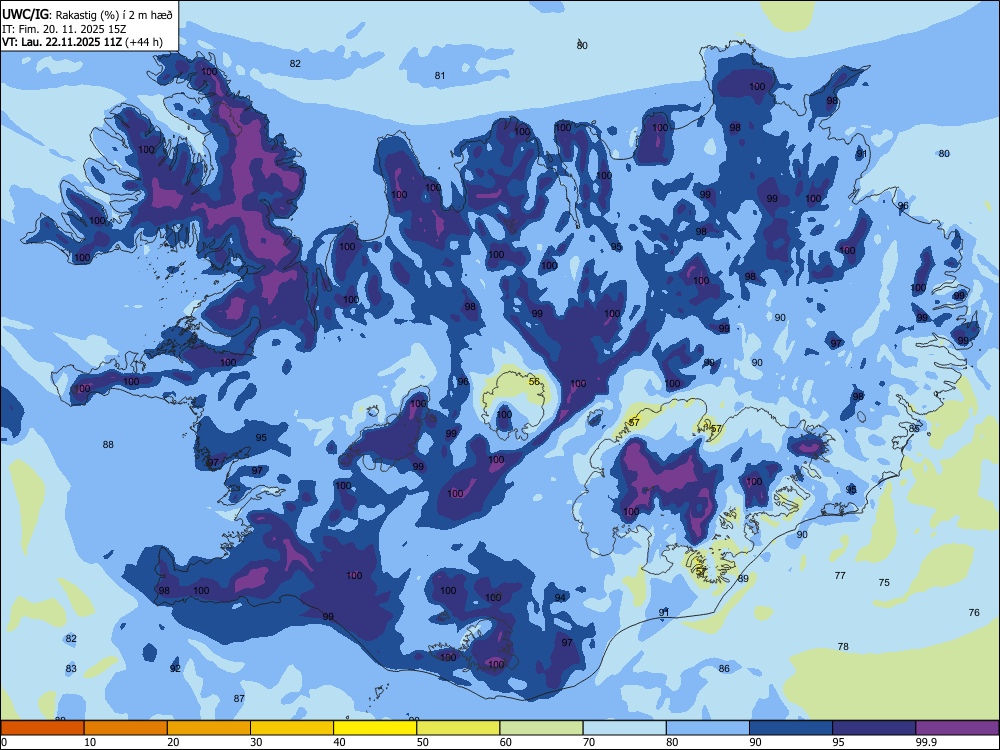This screenshot has height=750, width=1000.
Task: Click the map value '77' off the southeast coast
Action: pos(841,575)
